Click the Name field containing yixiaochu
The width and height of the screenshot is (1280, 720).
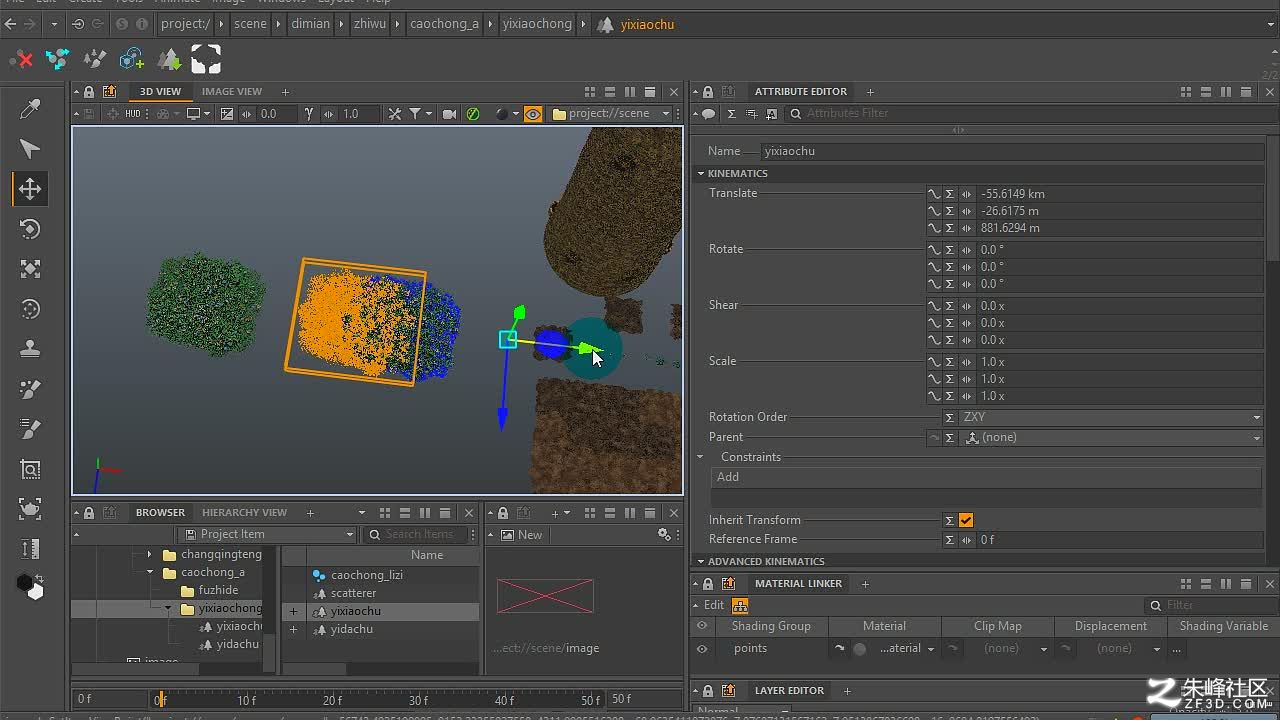[x=1010, y=152]
